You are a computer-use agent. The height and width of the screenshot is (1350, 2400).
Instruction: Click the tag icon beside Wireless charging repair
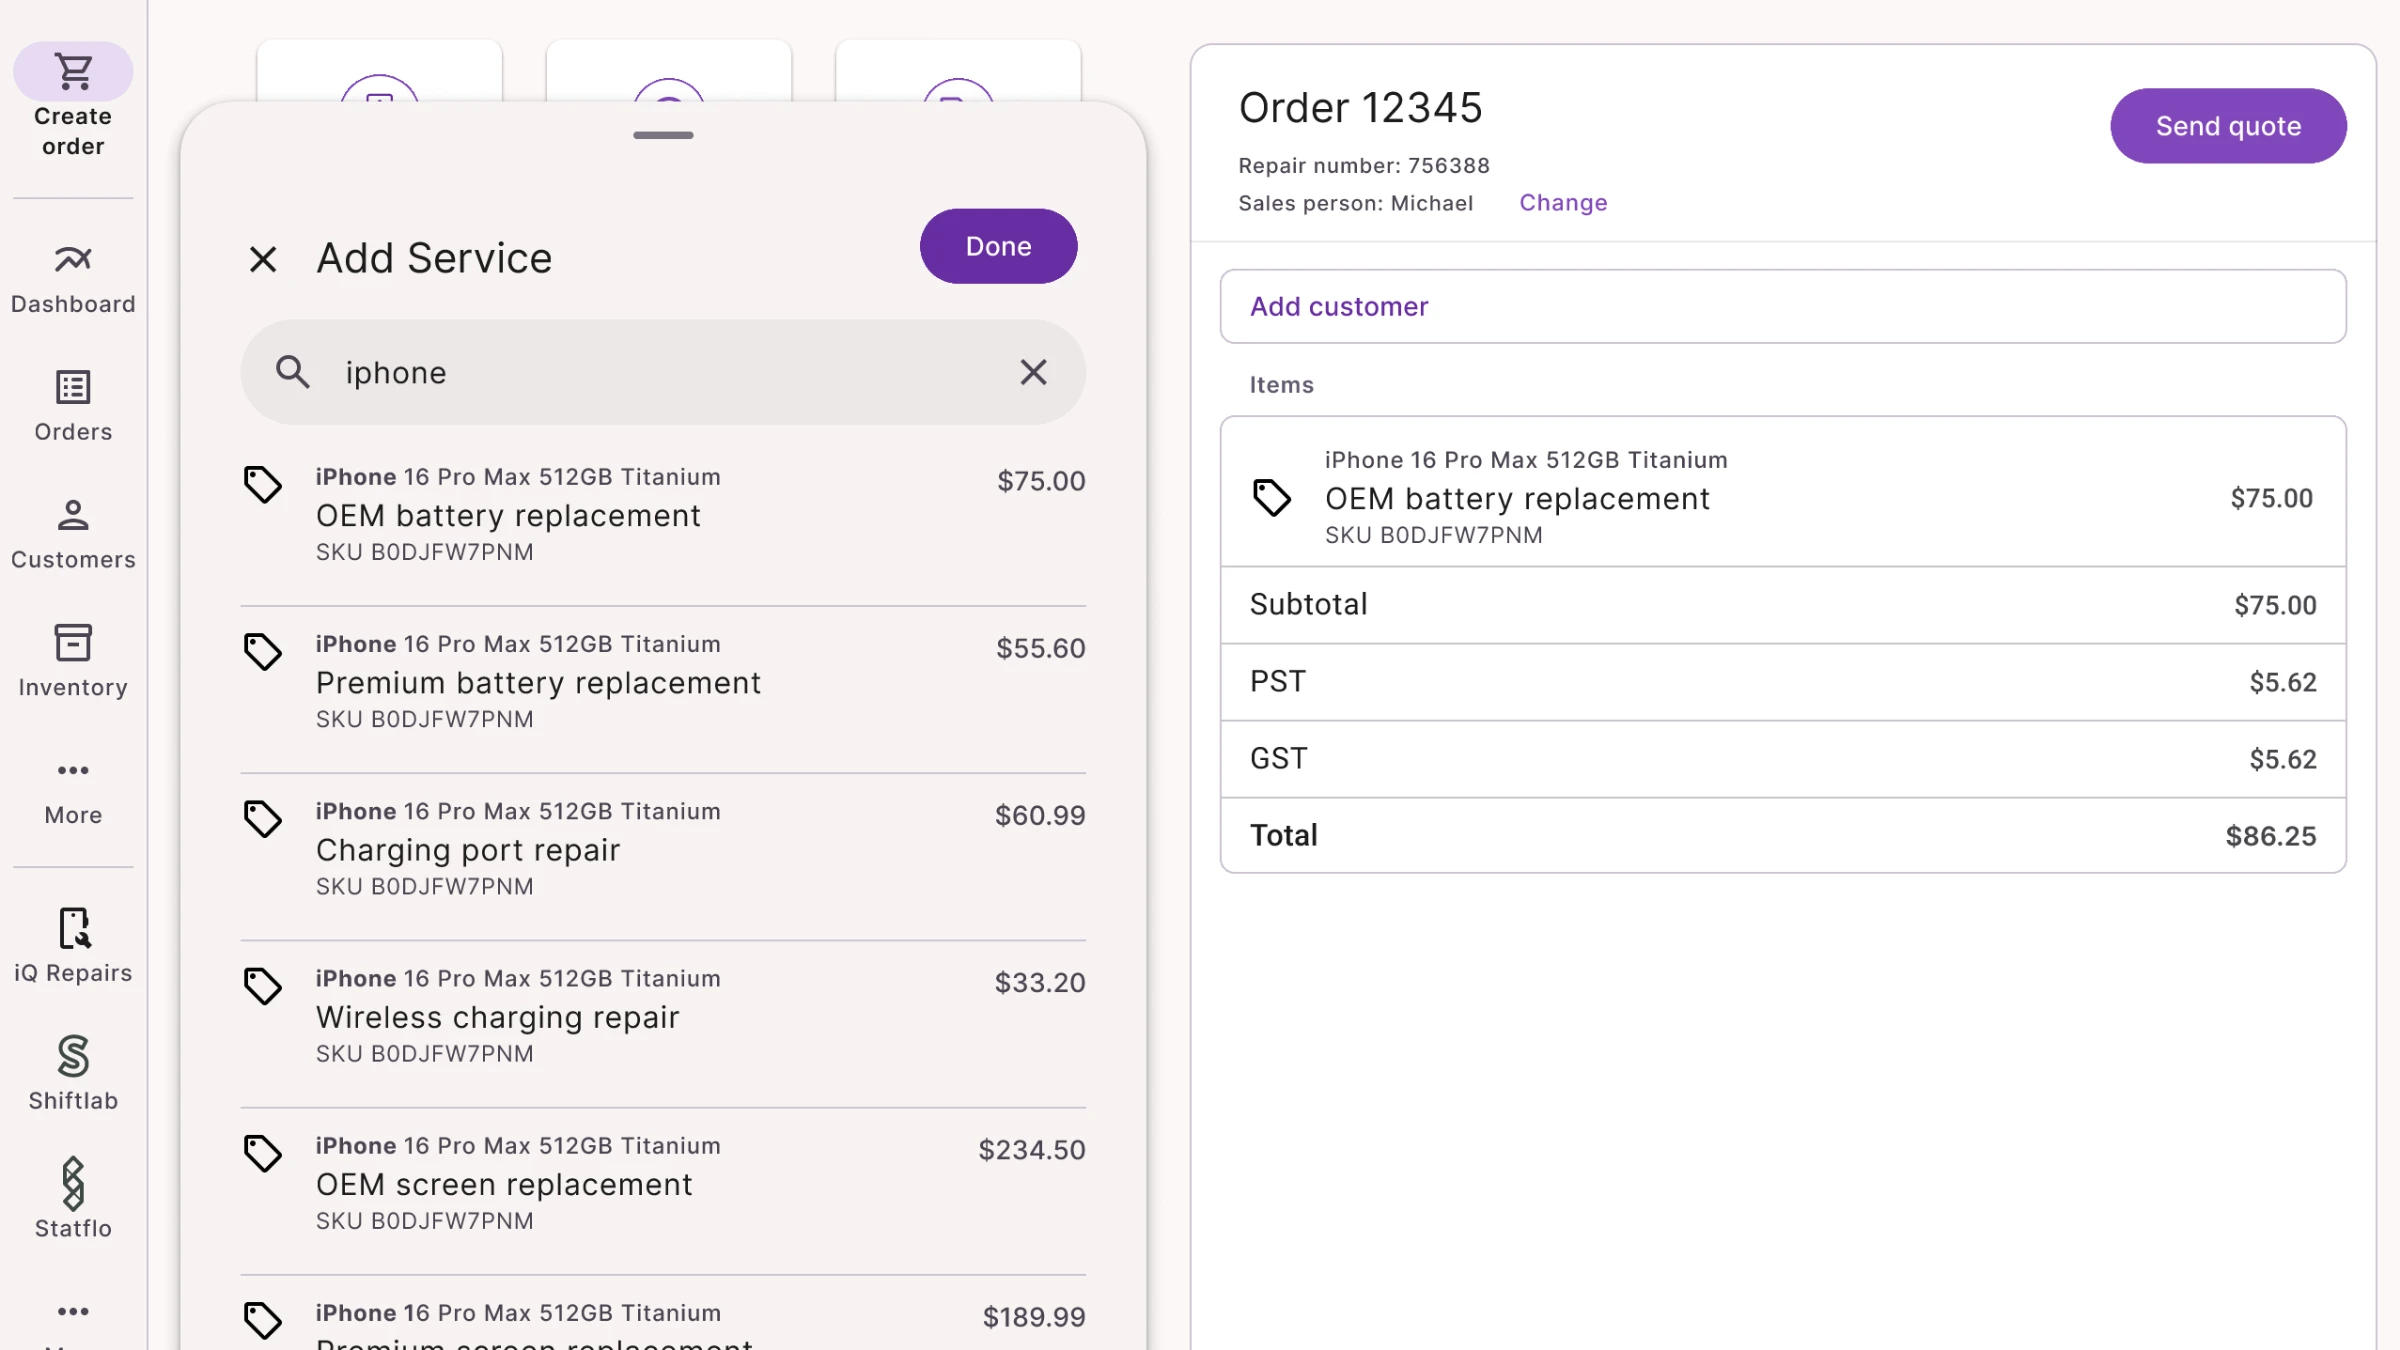pyautogui.click(x=263, y=985)
